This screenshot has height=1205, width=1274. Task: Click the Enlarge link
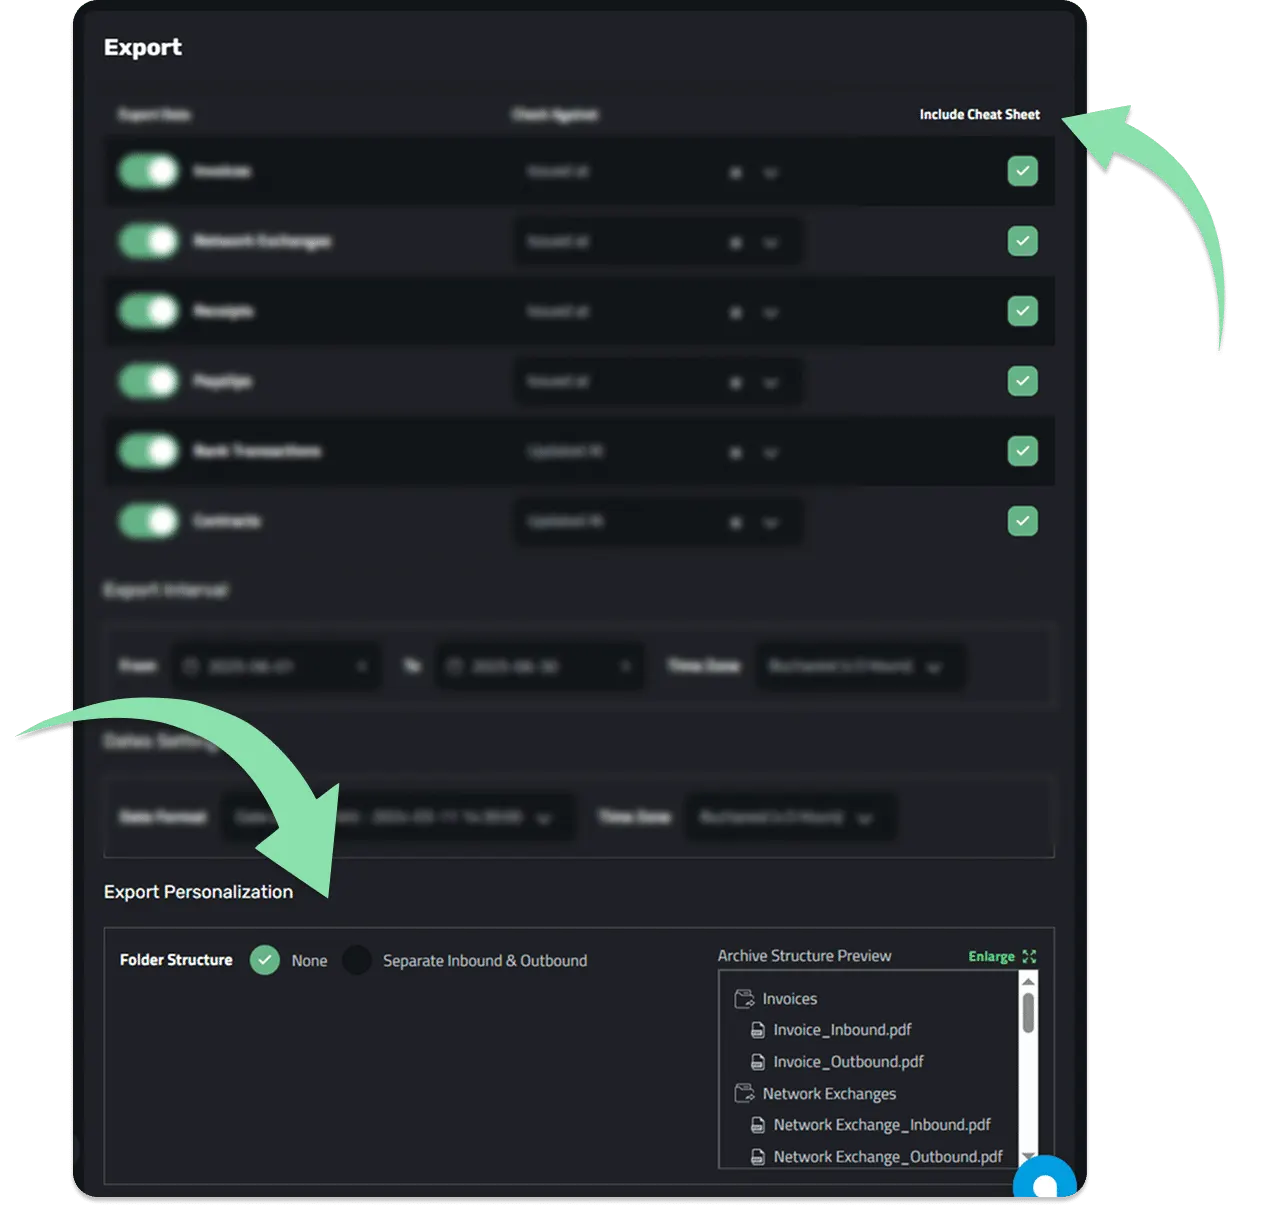click(x=991, y=957)
